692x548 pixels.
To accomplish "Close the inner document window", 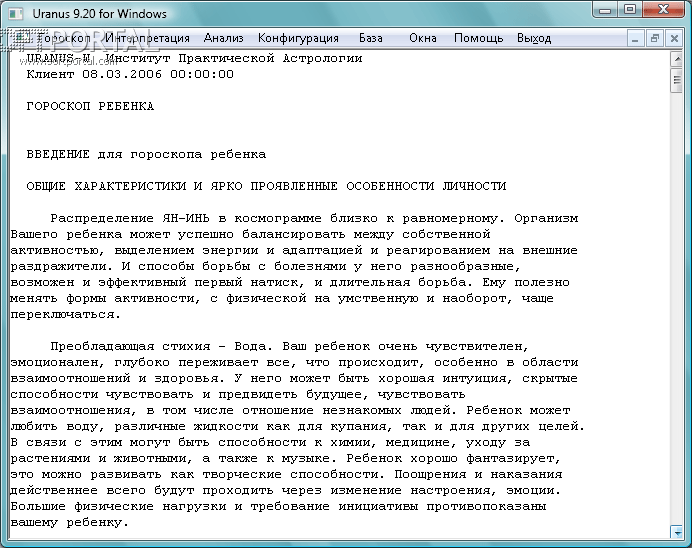I will tap(674, 39).
